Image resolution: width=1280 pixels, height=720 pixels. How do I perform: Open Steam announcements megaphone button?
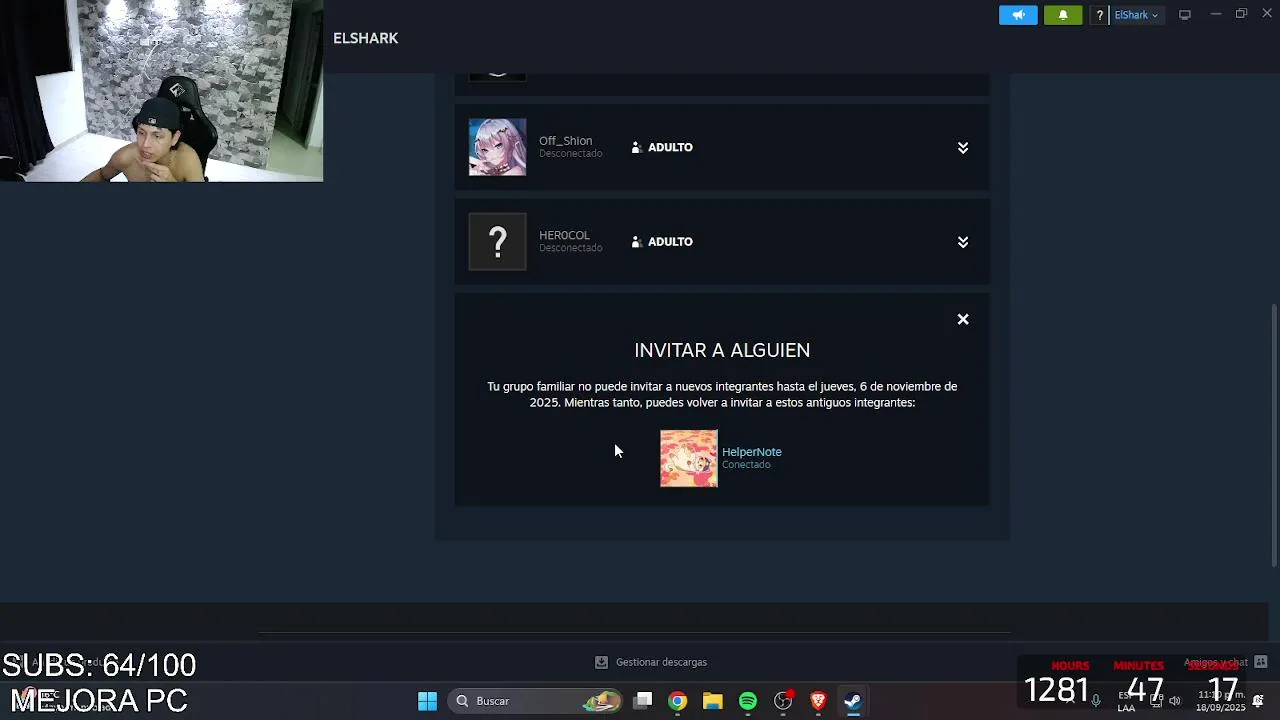[1018, 15]
